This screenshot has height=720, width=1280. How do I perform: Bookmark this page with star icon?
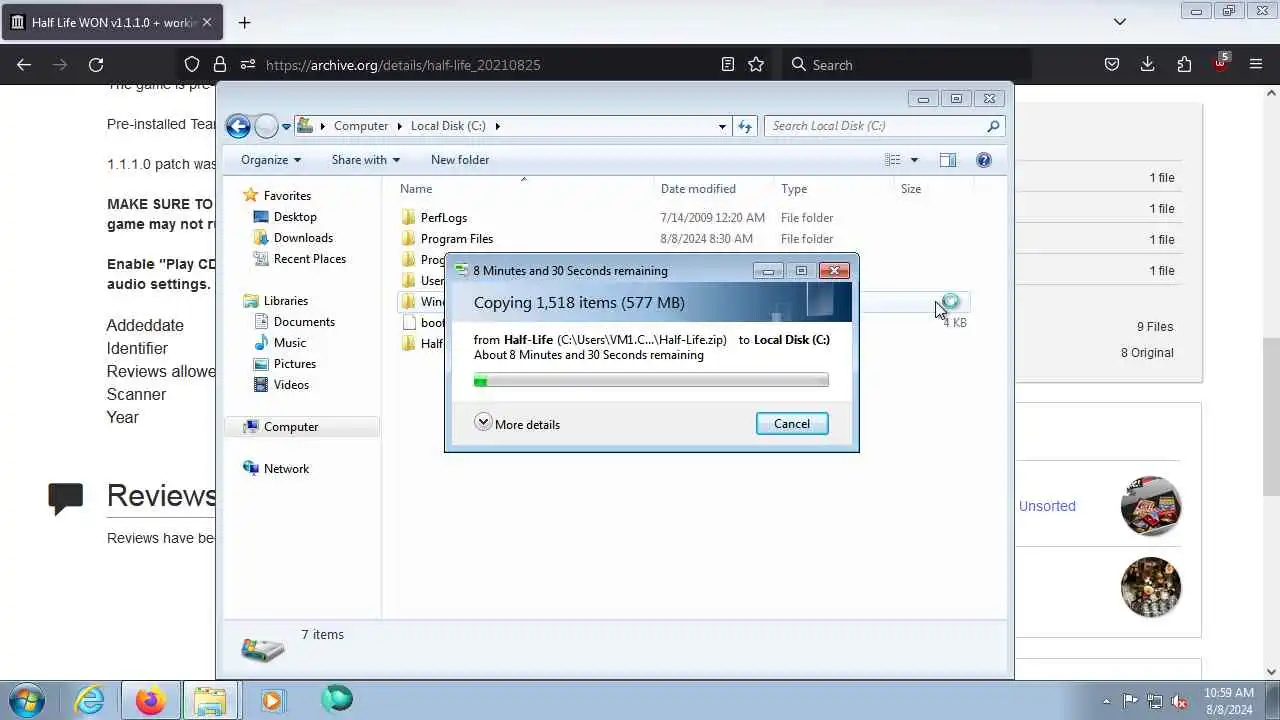coord(756,64)
